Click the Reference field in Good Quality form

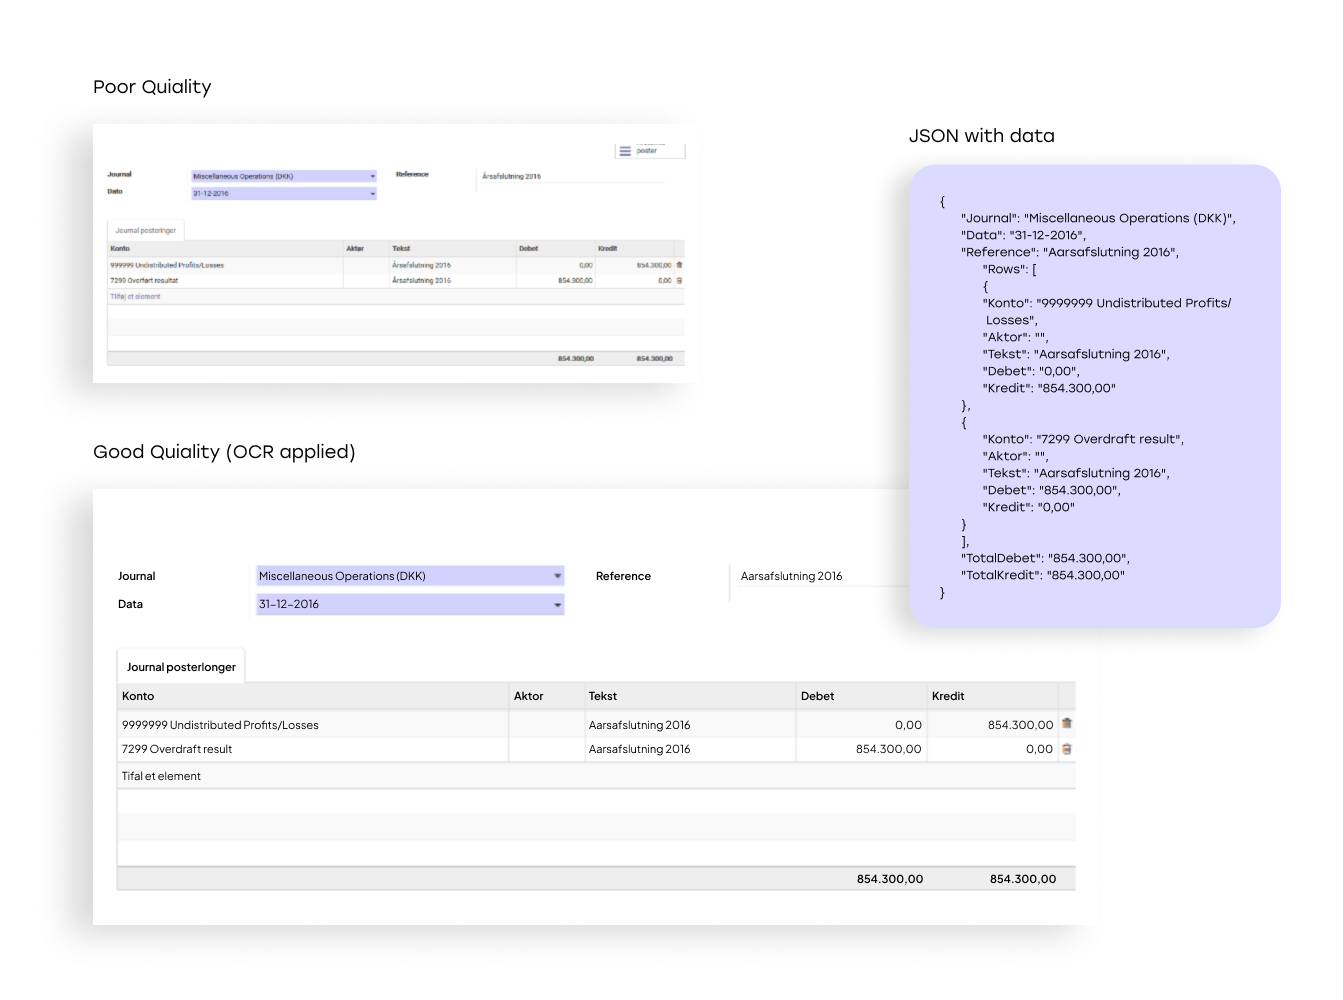coord(815,577)
